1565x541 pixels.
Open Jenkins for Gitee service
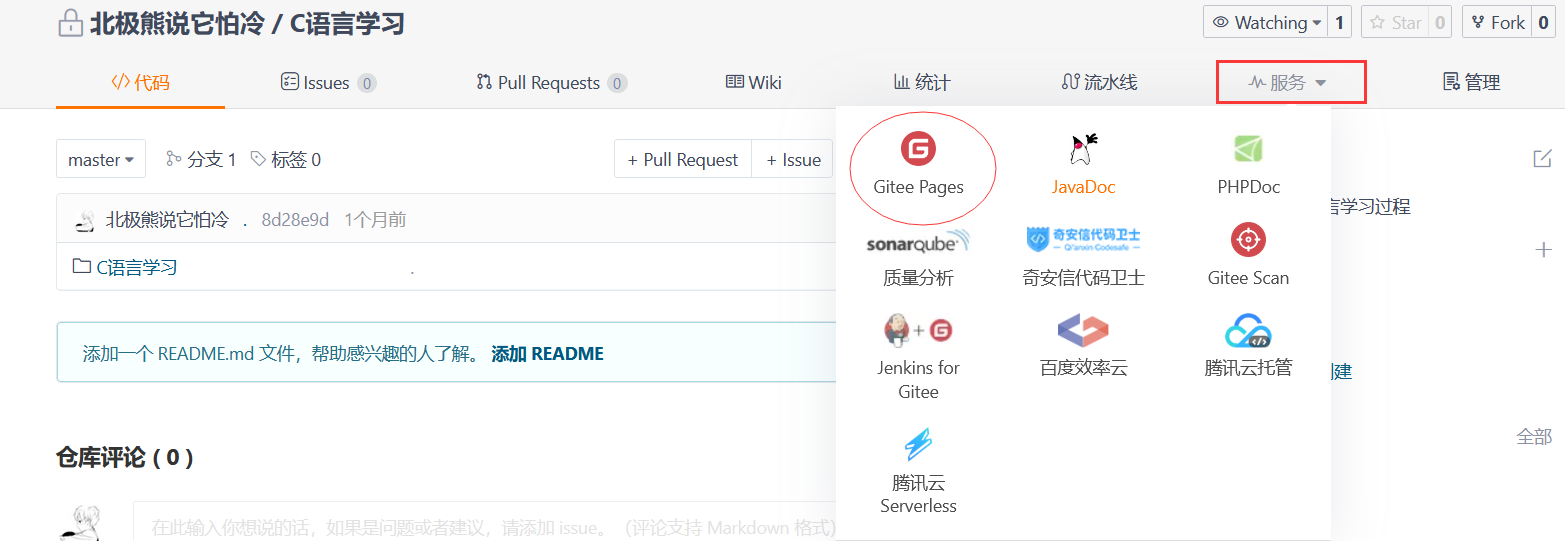tap(918, 357)
